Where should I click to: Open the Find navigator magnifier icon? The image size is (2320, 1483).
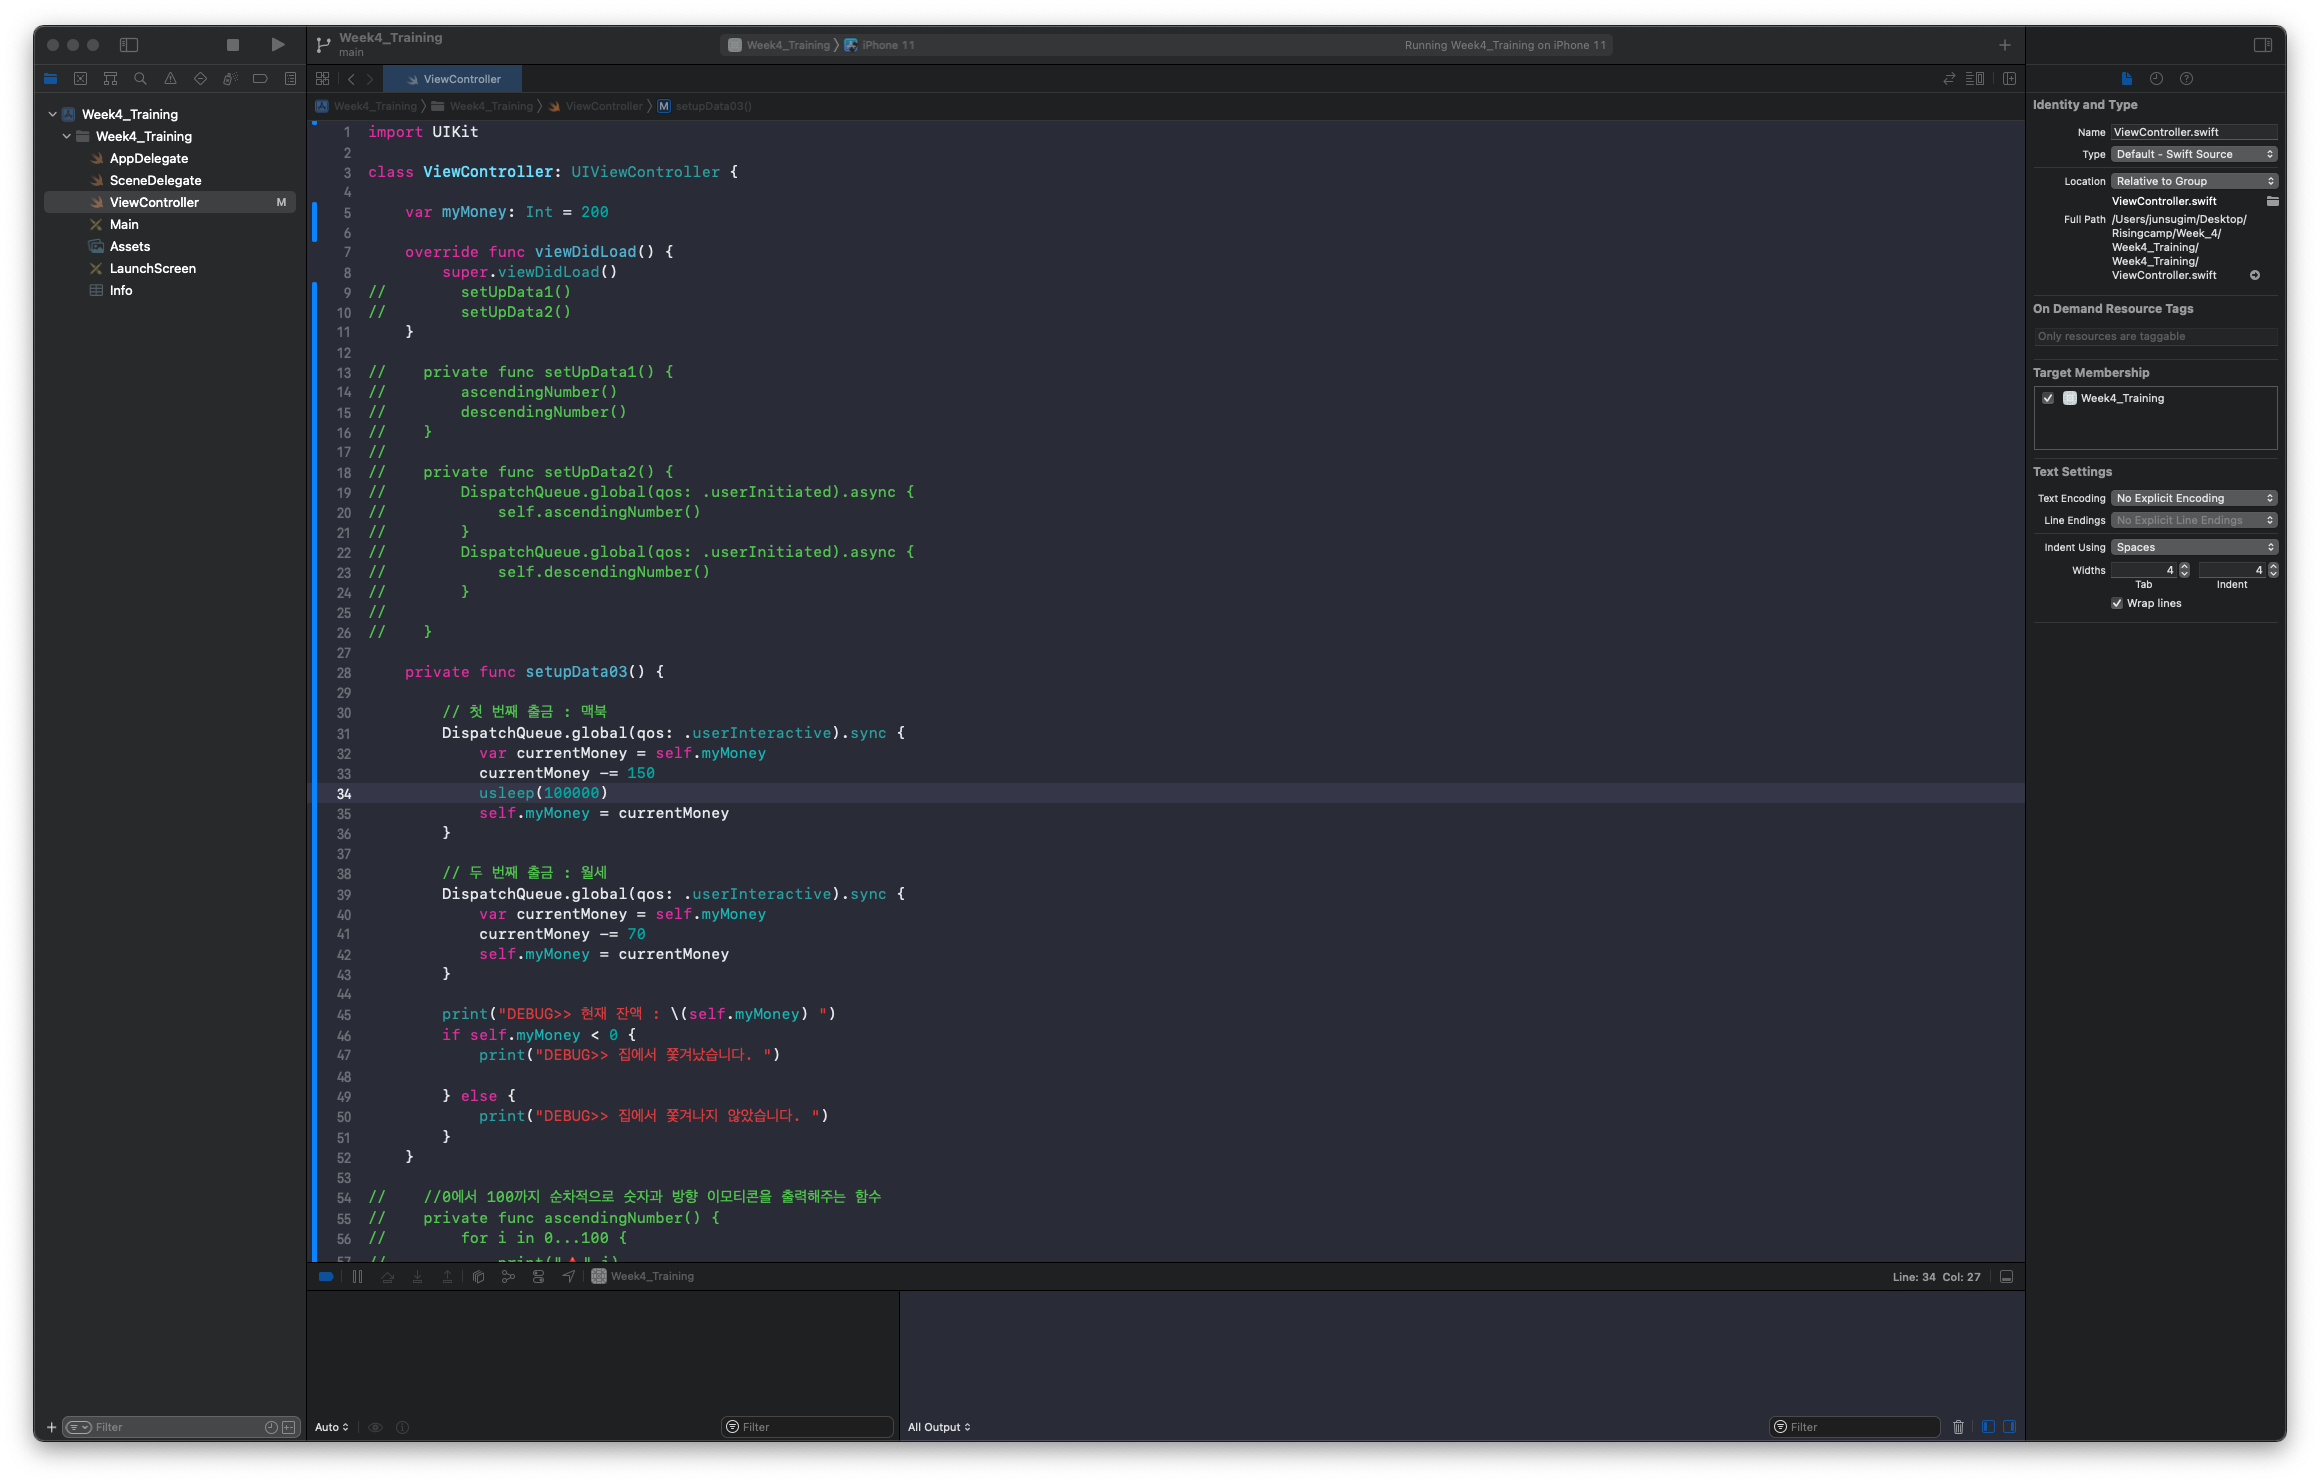coord(140,79)
